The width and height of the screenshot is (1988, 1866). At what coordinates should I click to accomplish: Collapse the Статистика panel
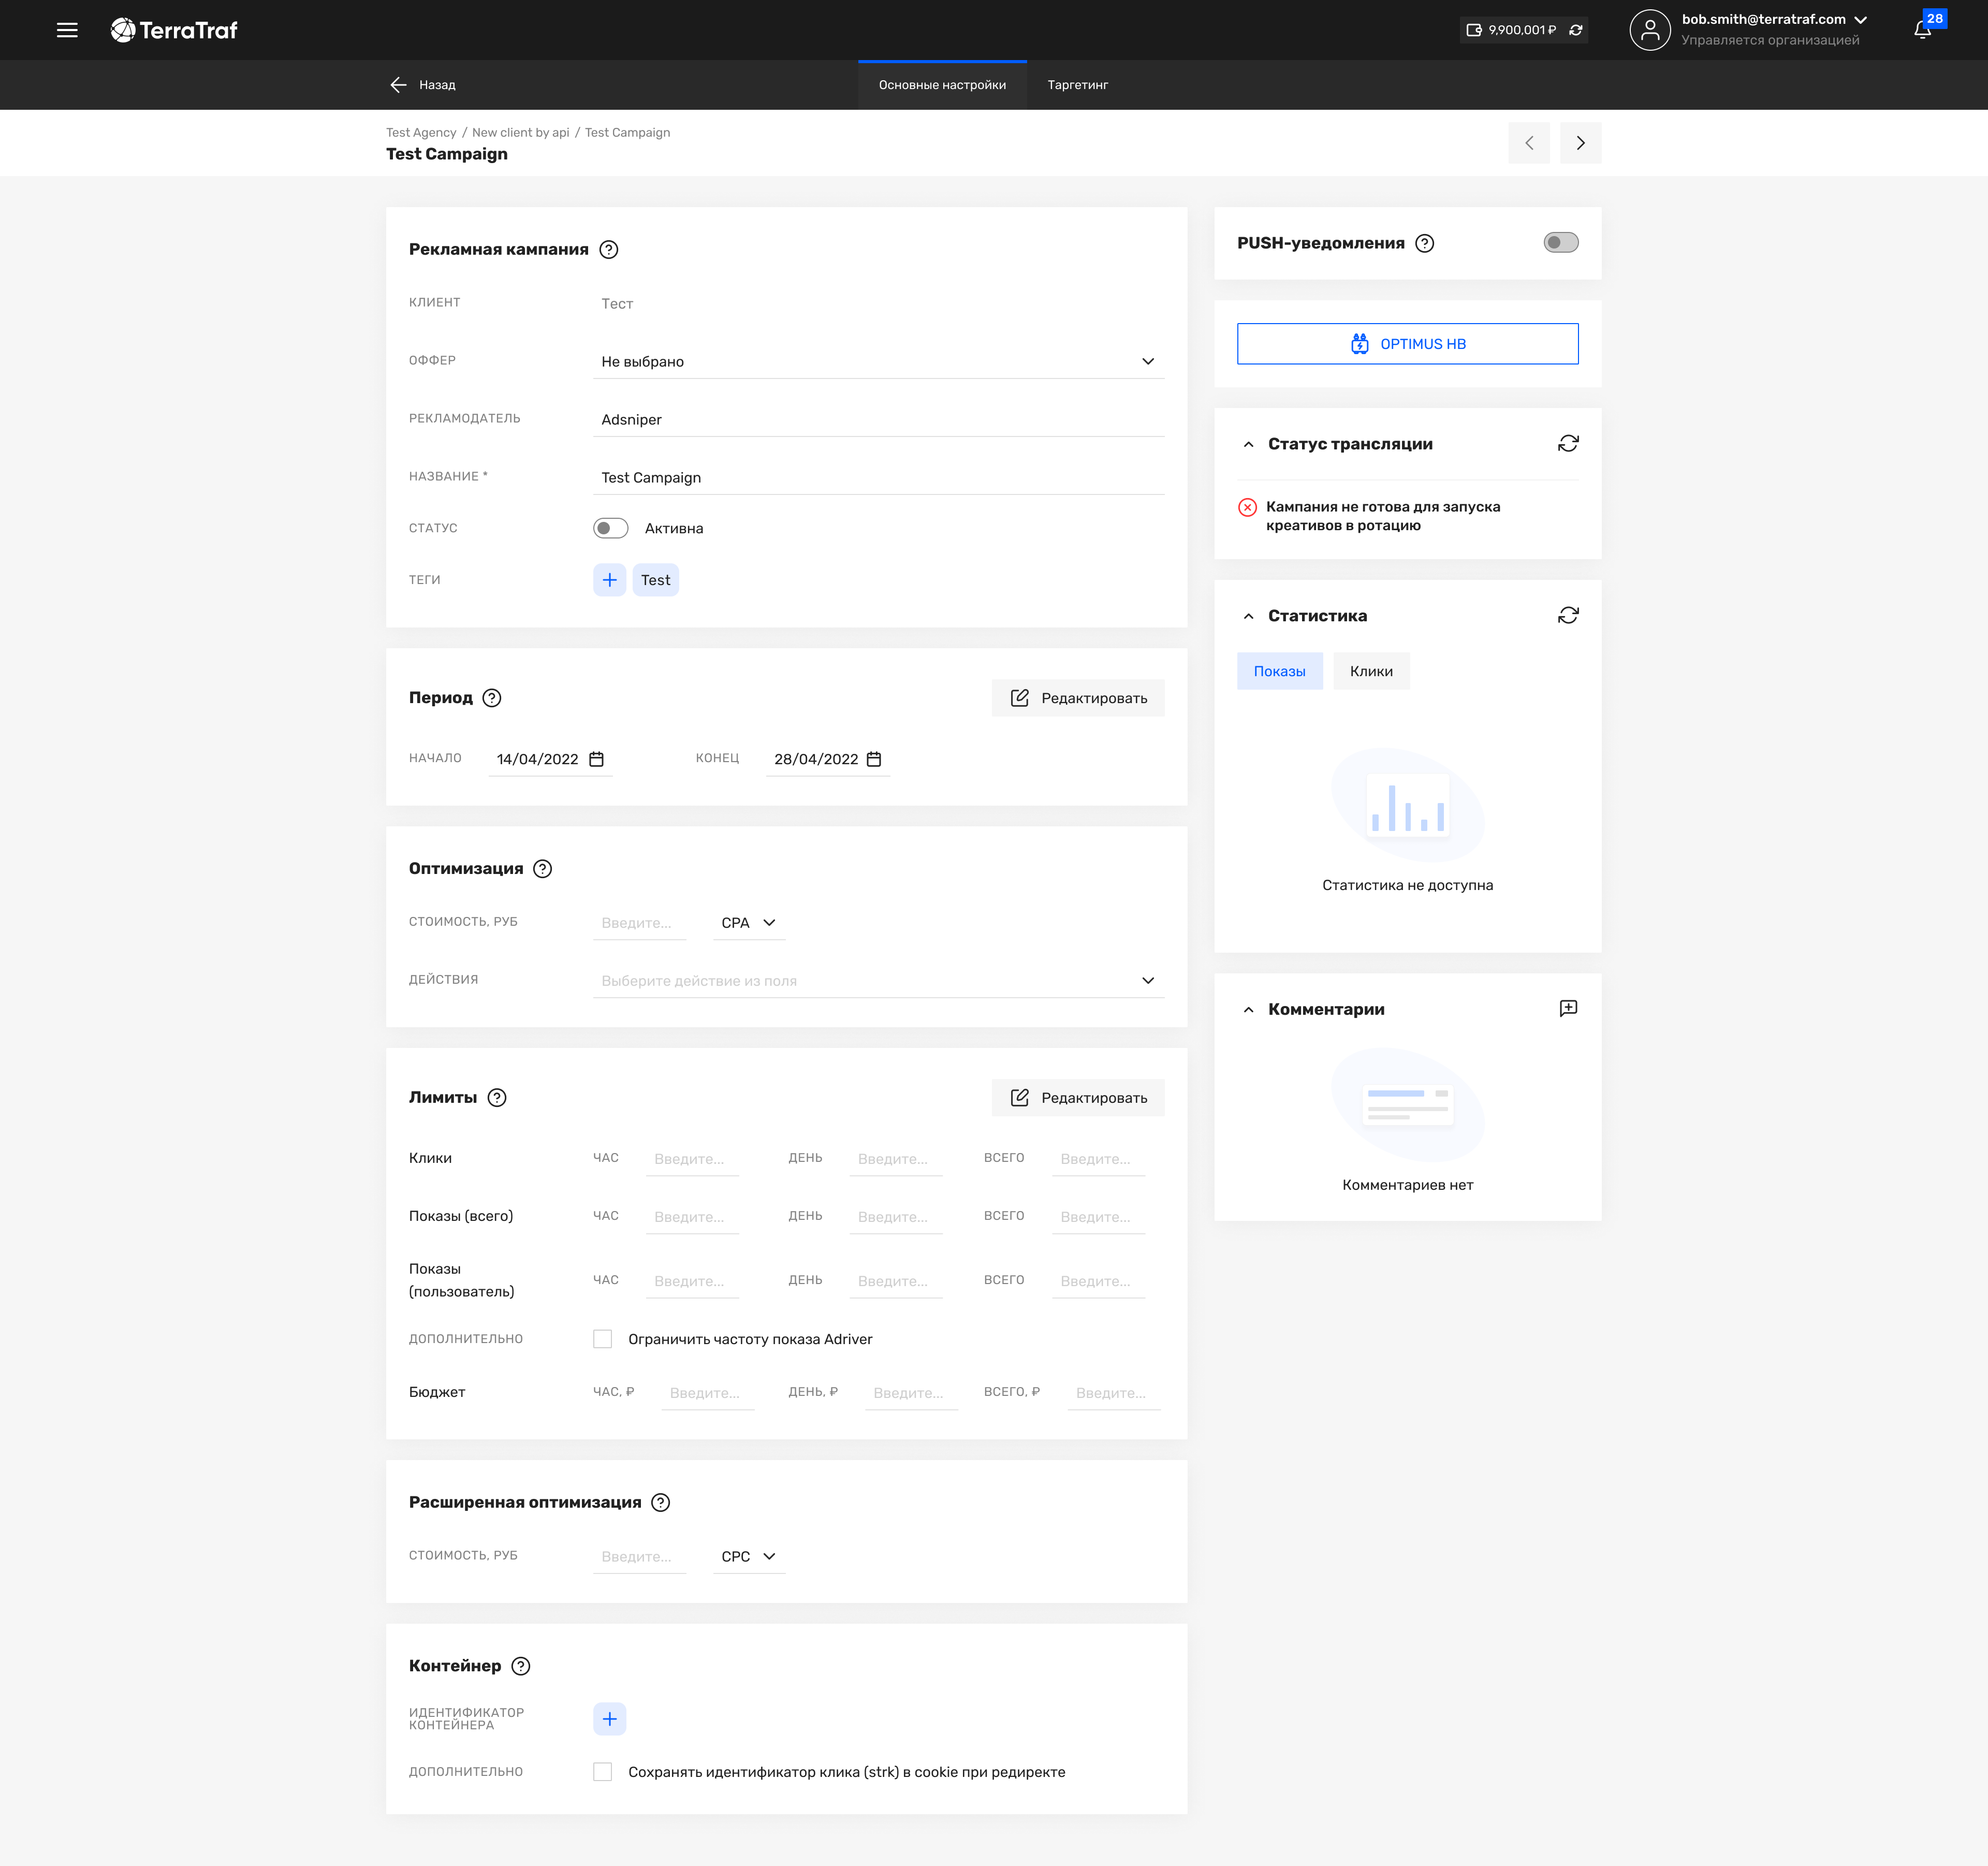[1249, 616]
